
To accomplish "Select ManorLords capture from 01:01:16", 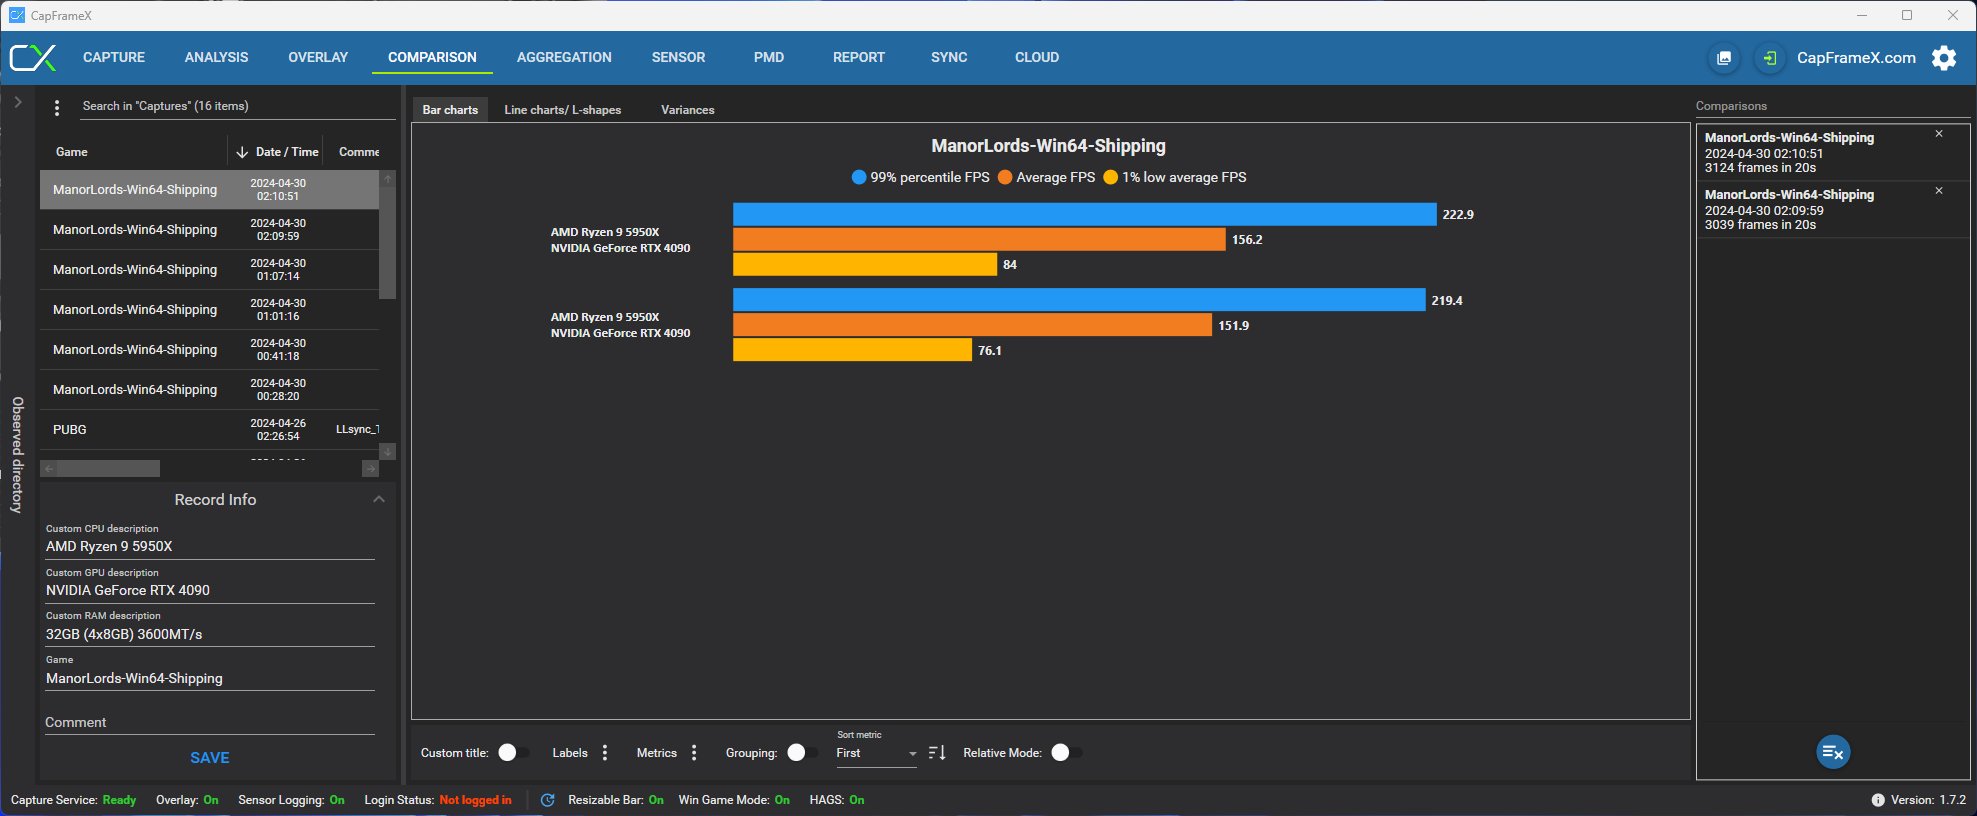I will (209, 310).
